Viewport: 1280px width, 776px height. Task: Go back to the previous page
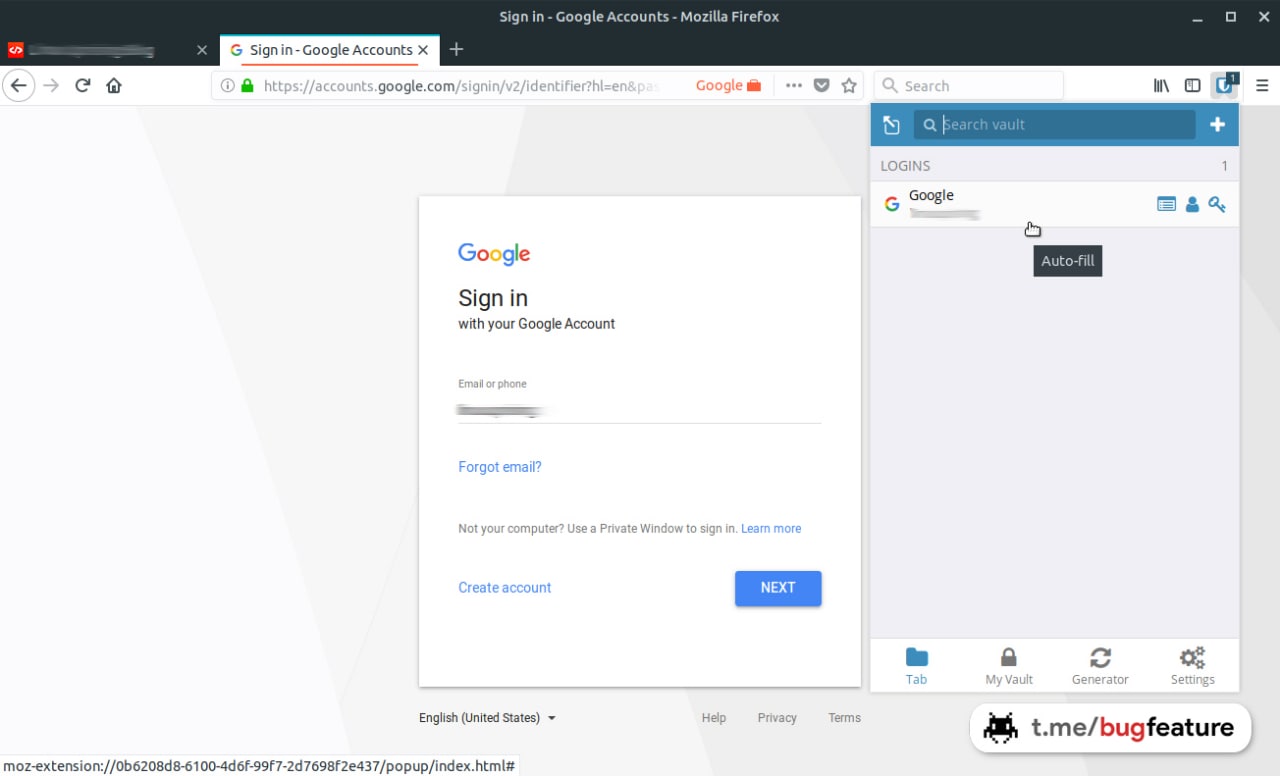[19, 85]
